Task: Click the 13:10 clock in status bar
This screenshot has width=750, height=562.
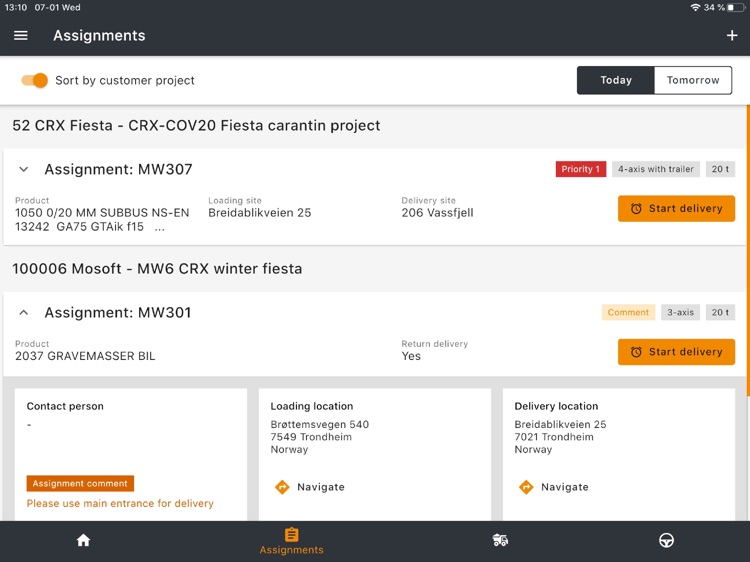Action: [16, 8]
